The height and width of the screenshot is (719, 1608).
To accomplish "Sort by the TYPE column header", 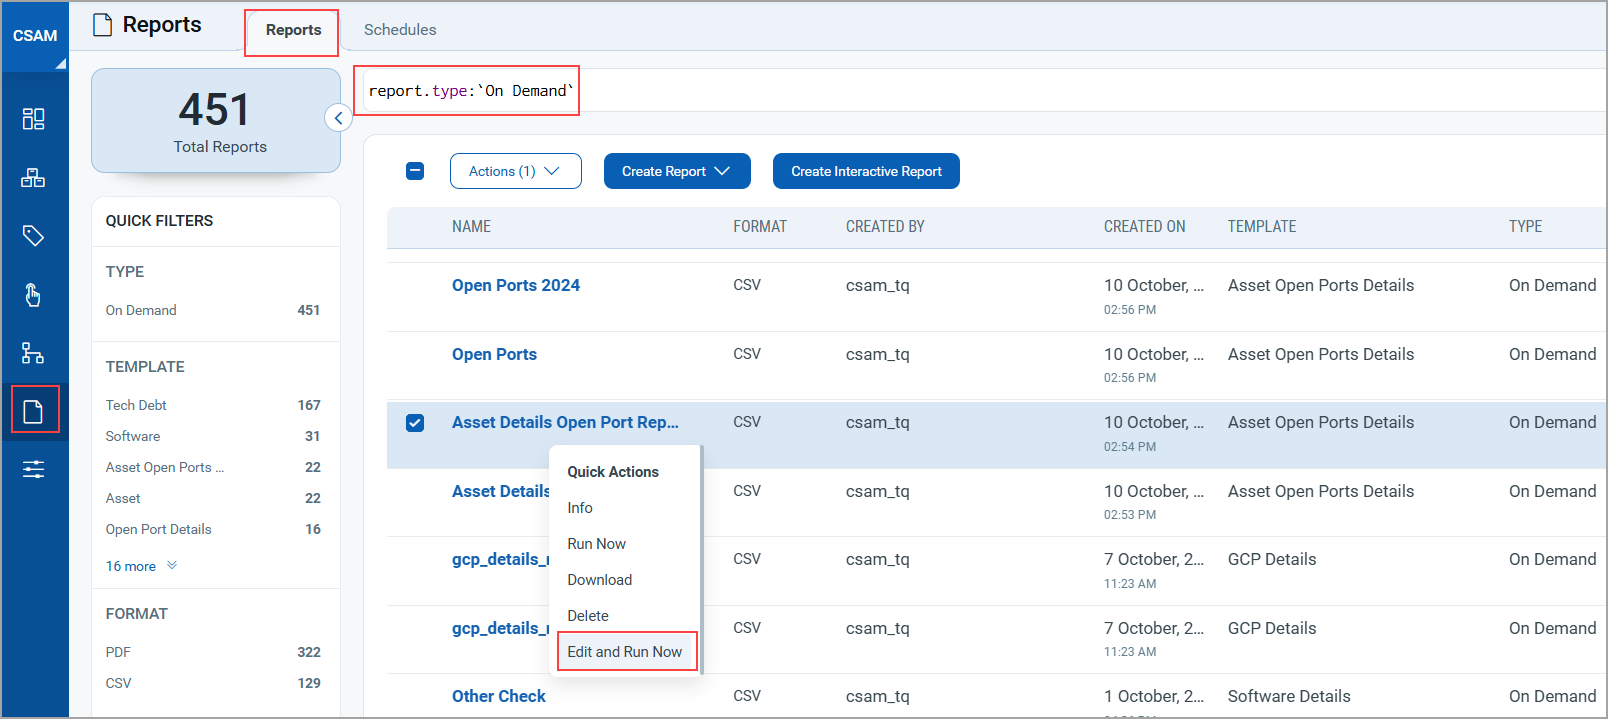I will (x=1525, y=227).
